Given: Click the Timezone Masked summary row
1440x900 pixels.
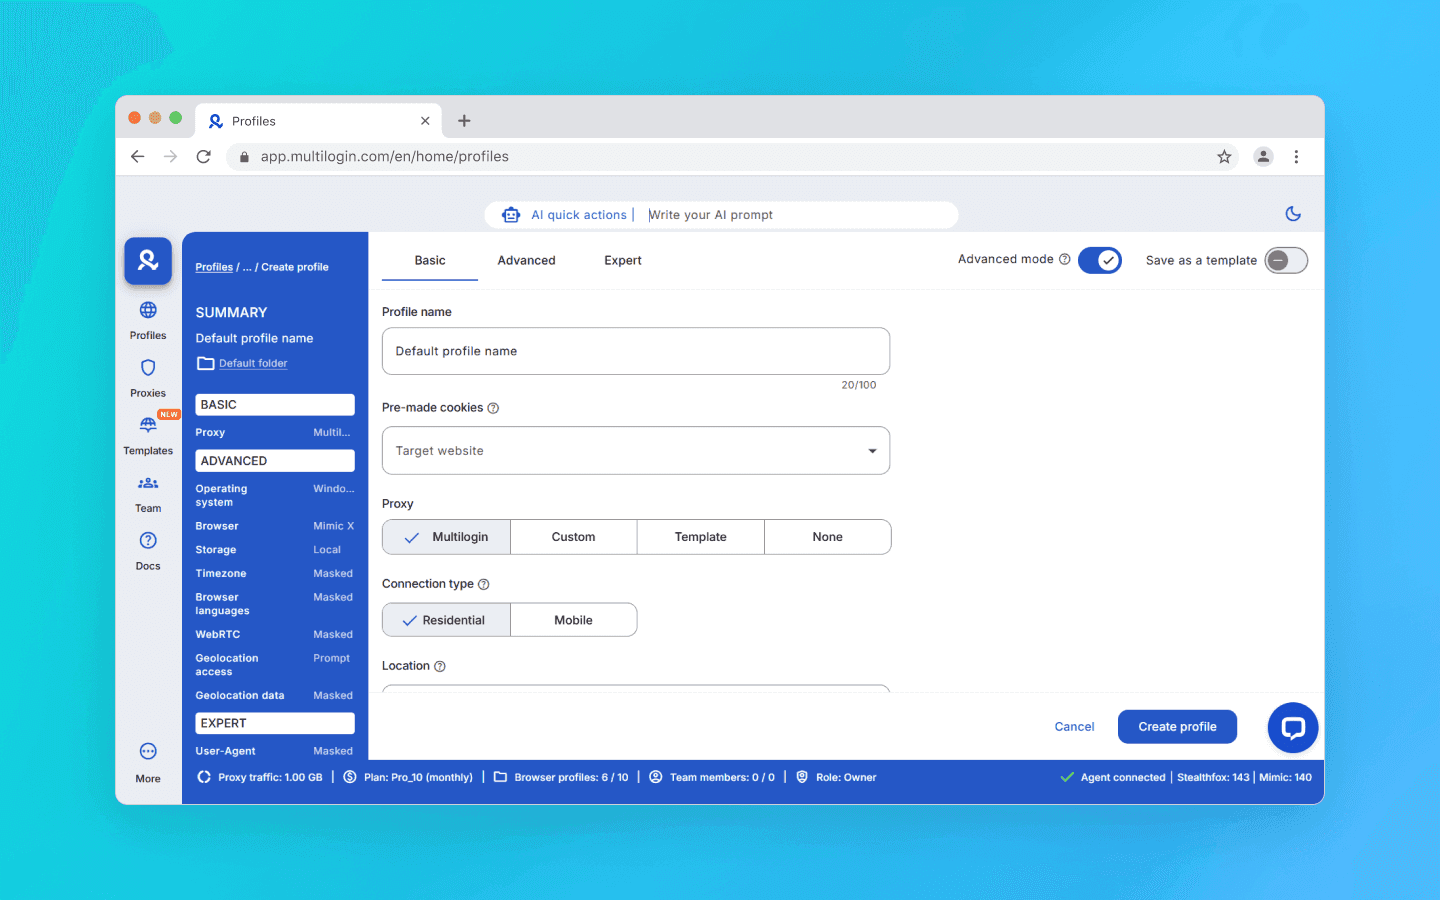Looking at the screenshot, I should point(275,574).
